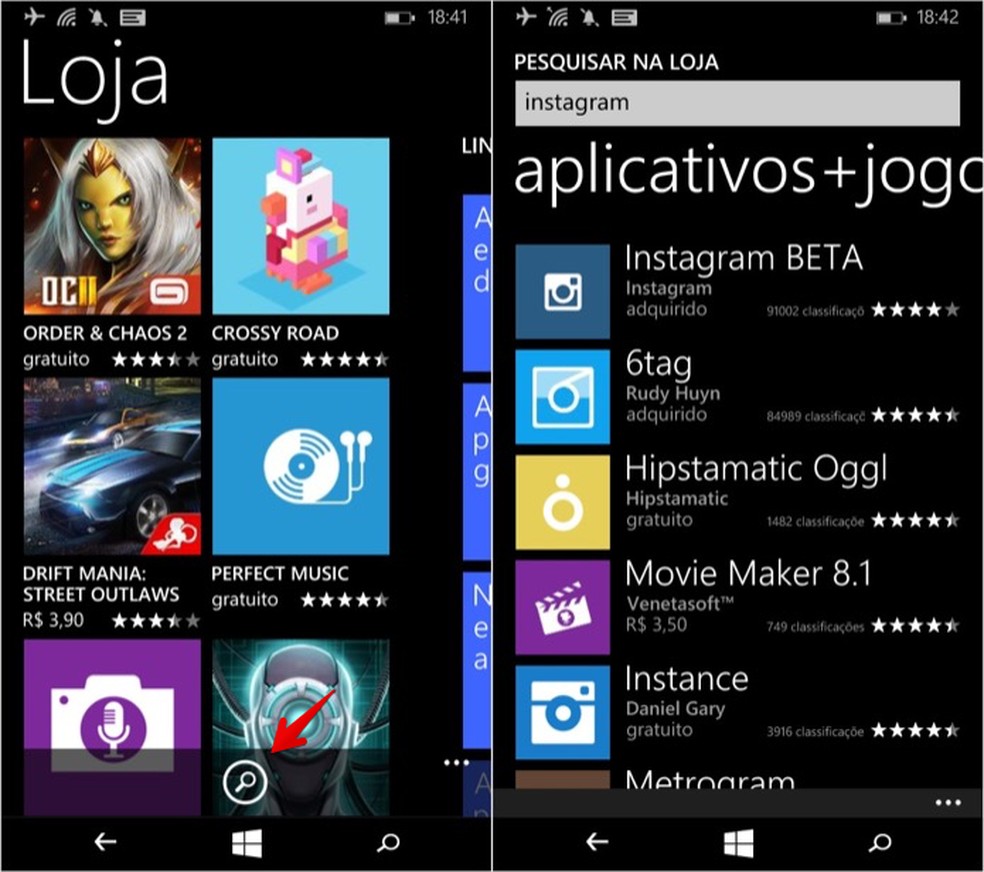984x872 pixels.
Task: Select the Hipstamatic Oggl result title
Action: (756, 469)
